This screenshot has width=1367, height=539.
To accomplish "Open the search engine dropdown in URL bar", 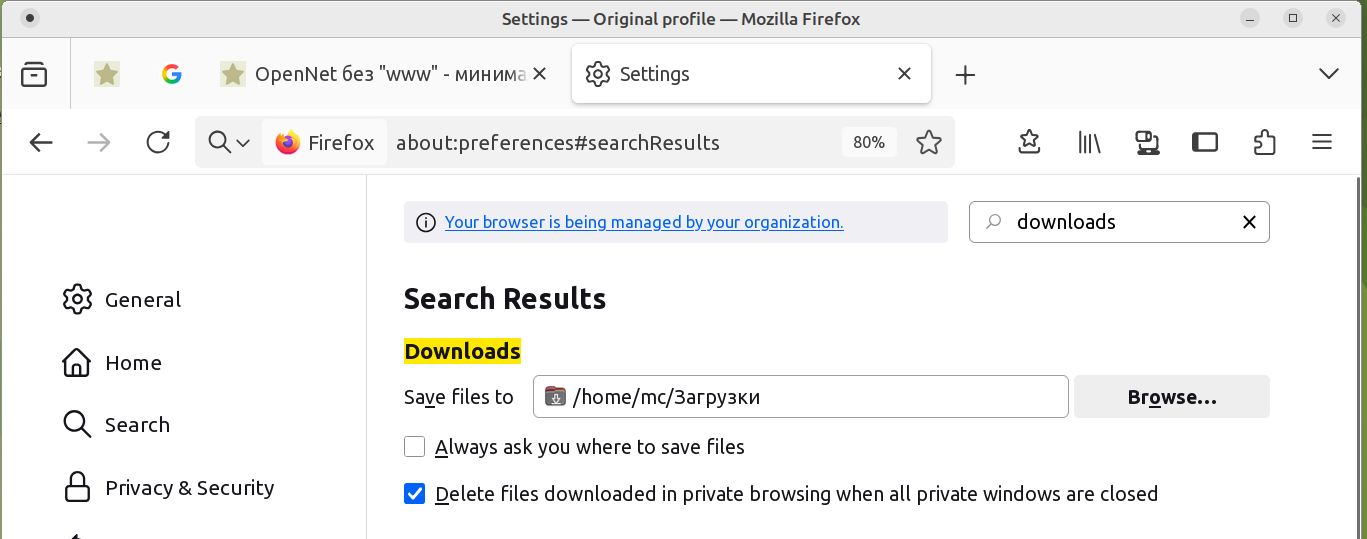I will (x=229, y=142).
